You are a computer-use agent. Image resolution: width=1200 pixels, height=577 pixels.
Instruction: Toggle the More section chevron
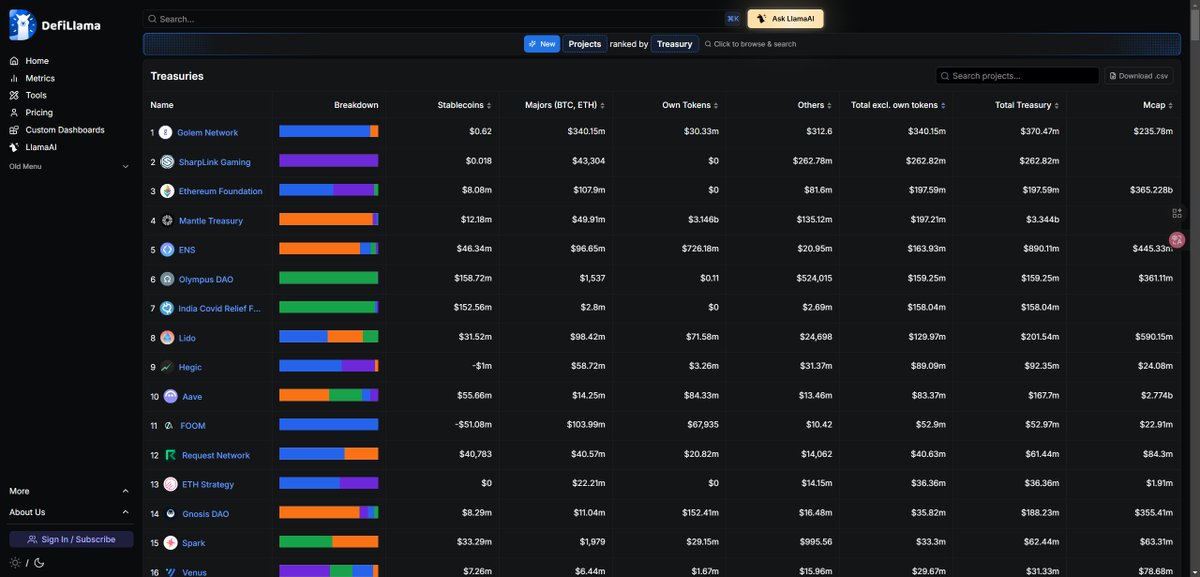tap(125, 491)
